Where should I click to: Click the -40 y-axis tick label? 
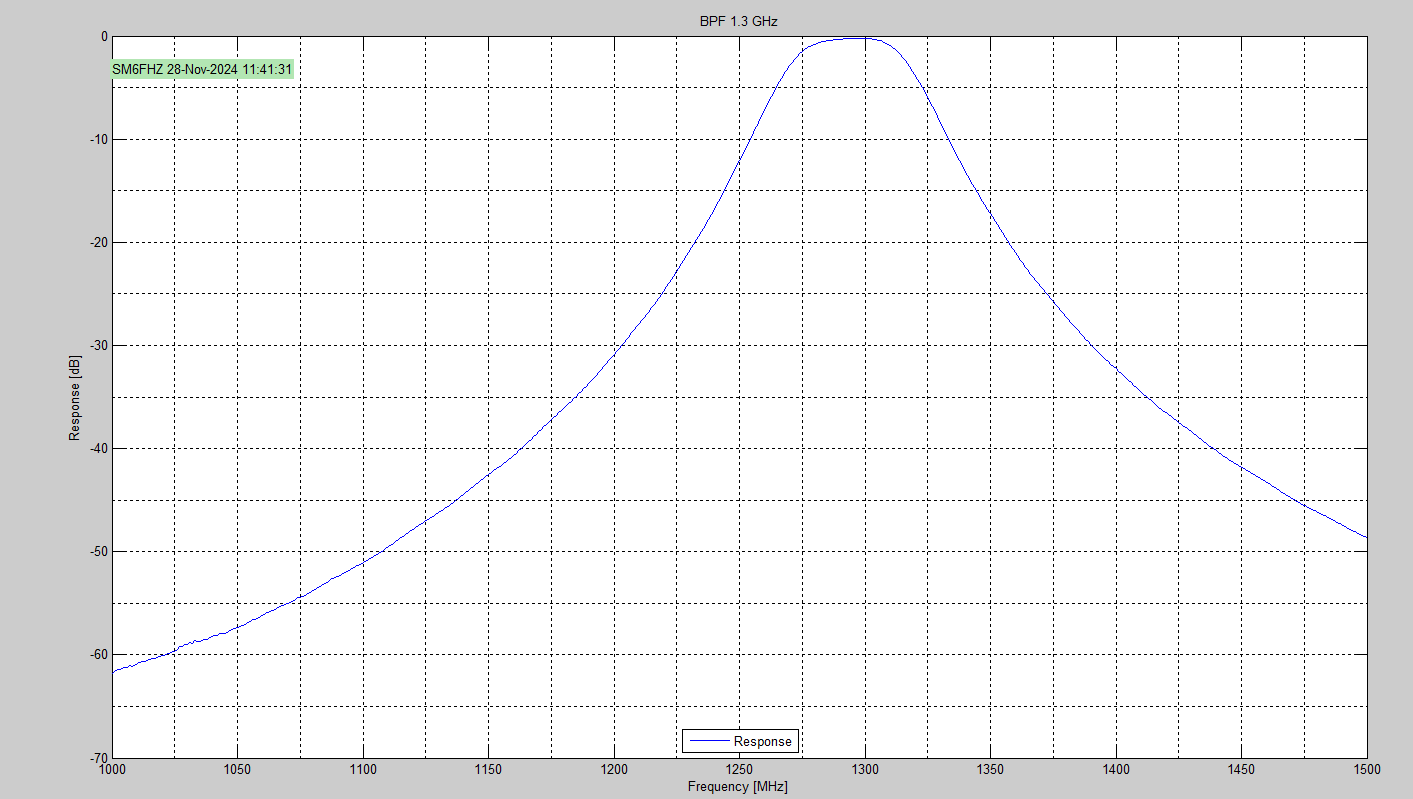click(x=98, y=449)
